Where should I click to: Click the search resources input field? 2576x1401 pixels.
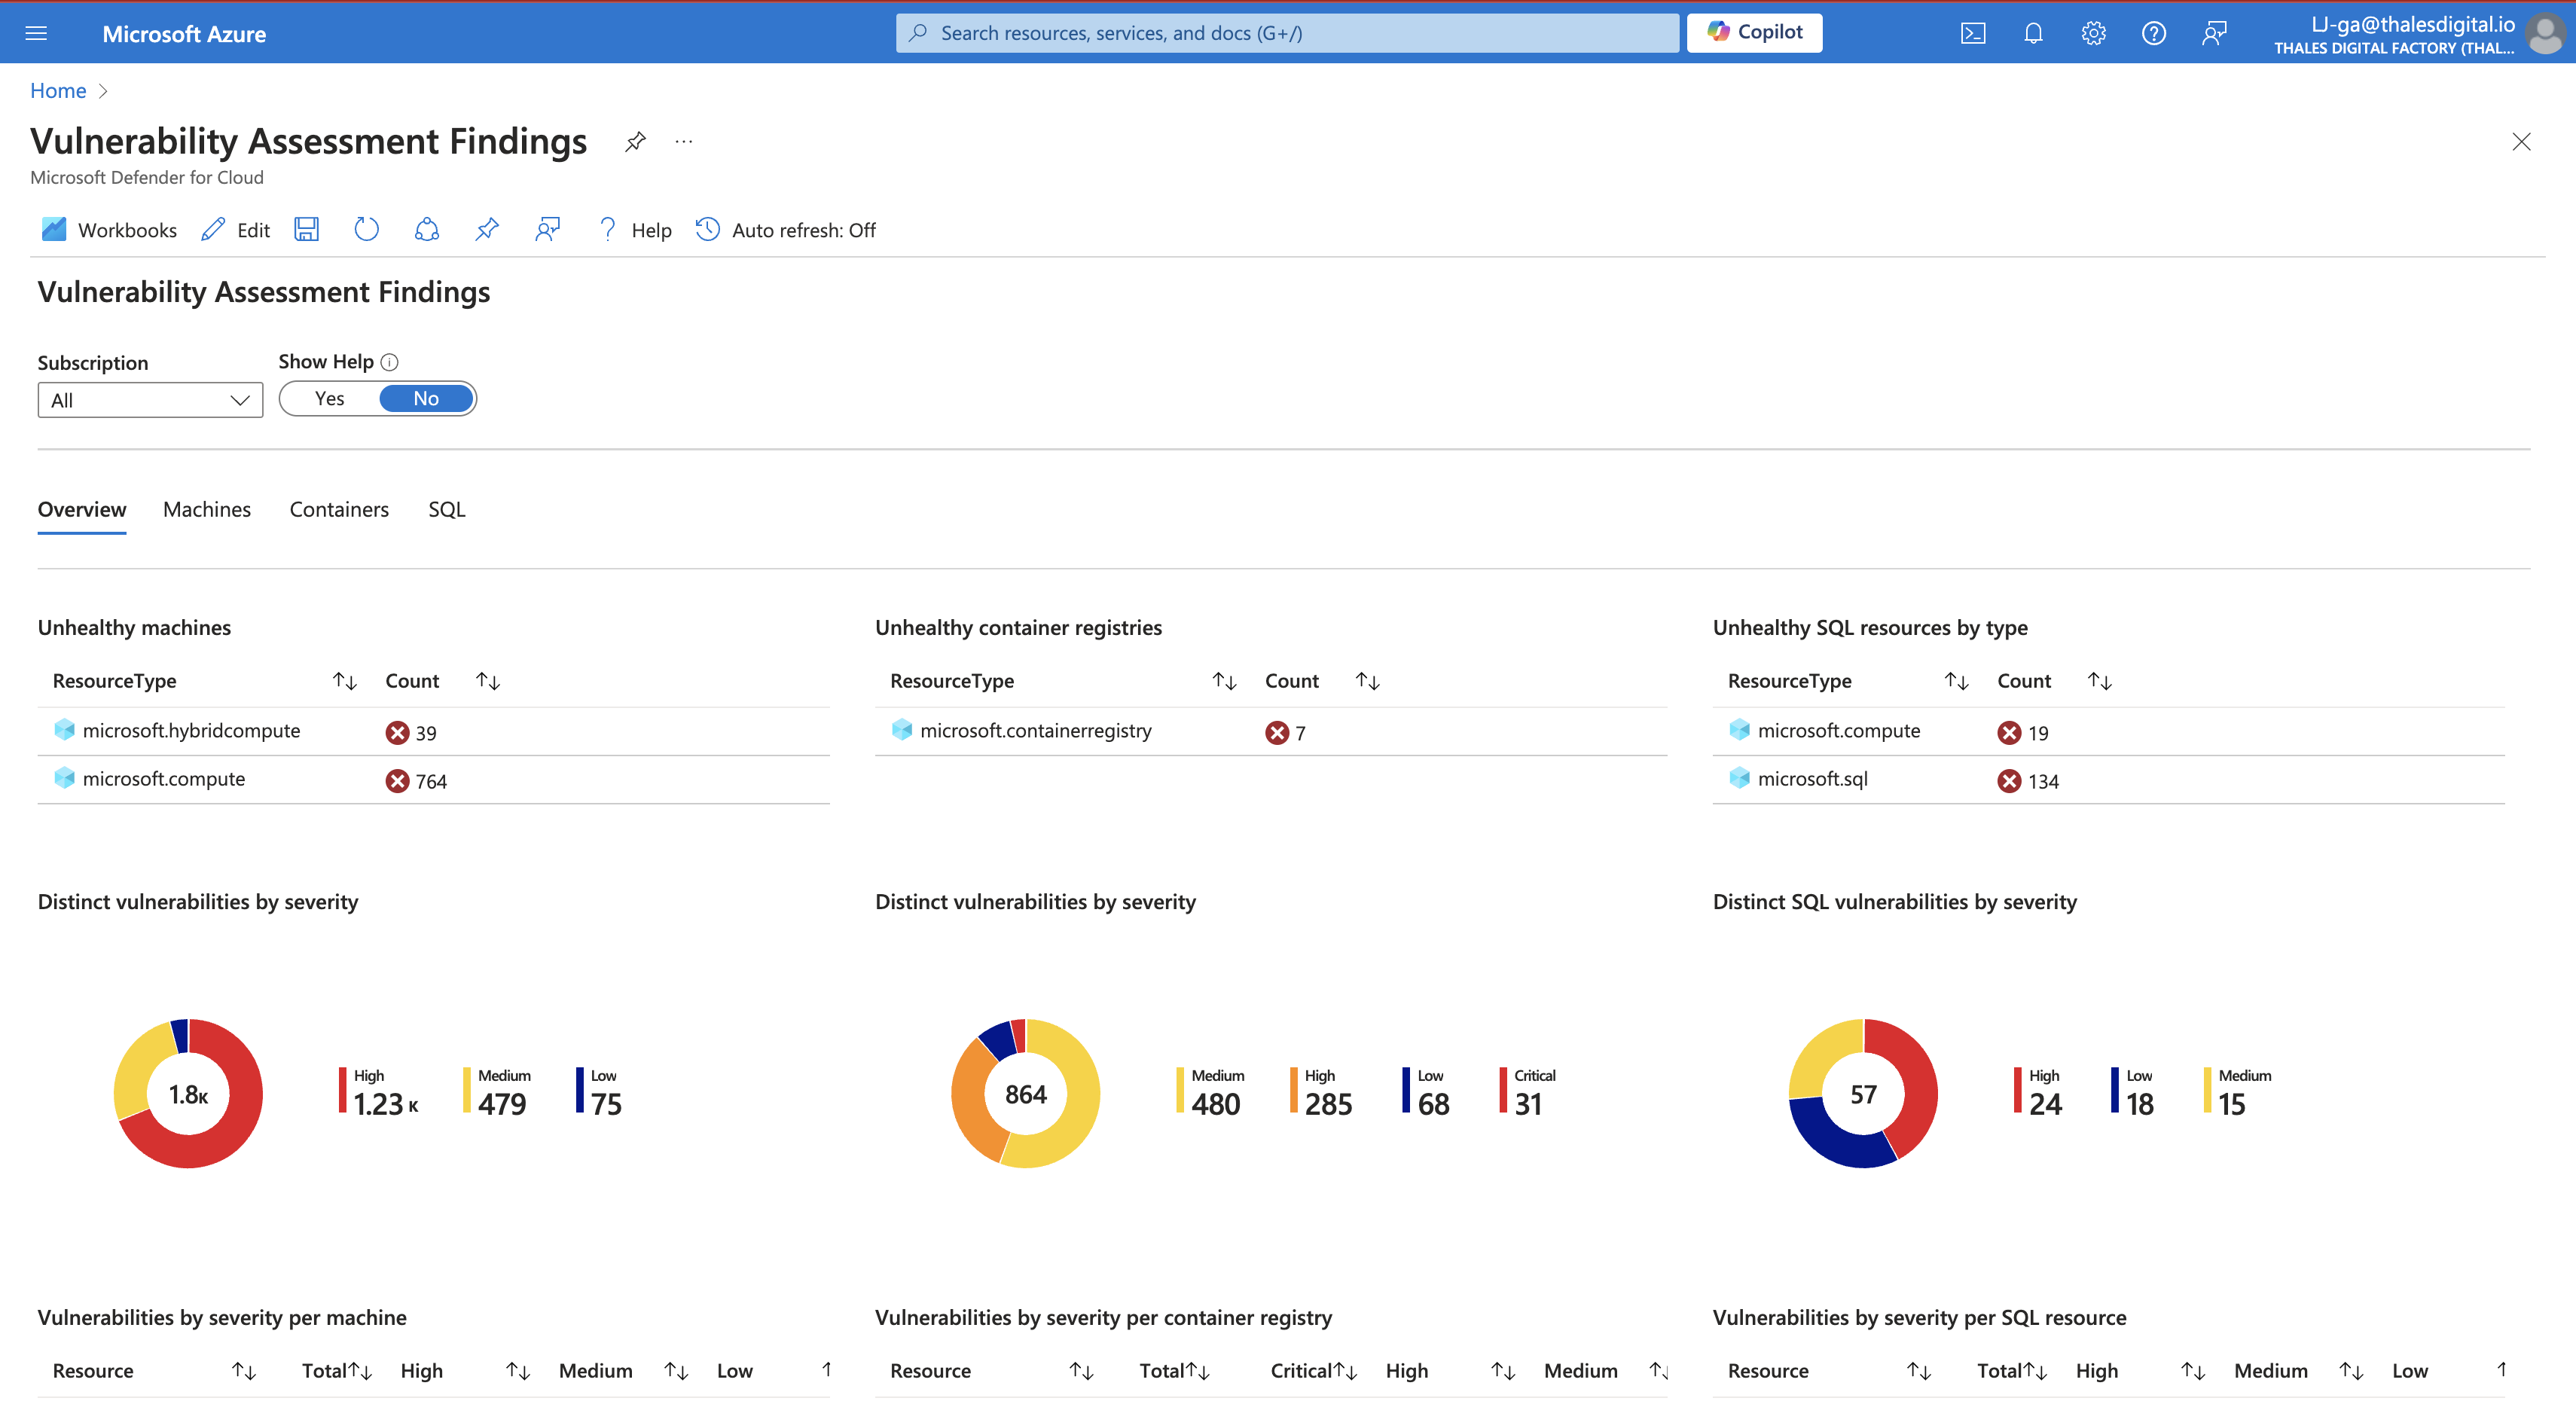click(1287, 32)
